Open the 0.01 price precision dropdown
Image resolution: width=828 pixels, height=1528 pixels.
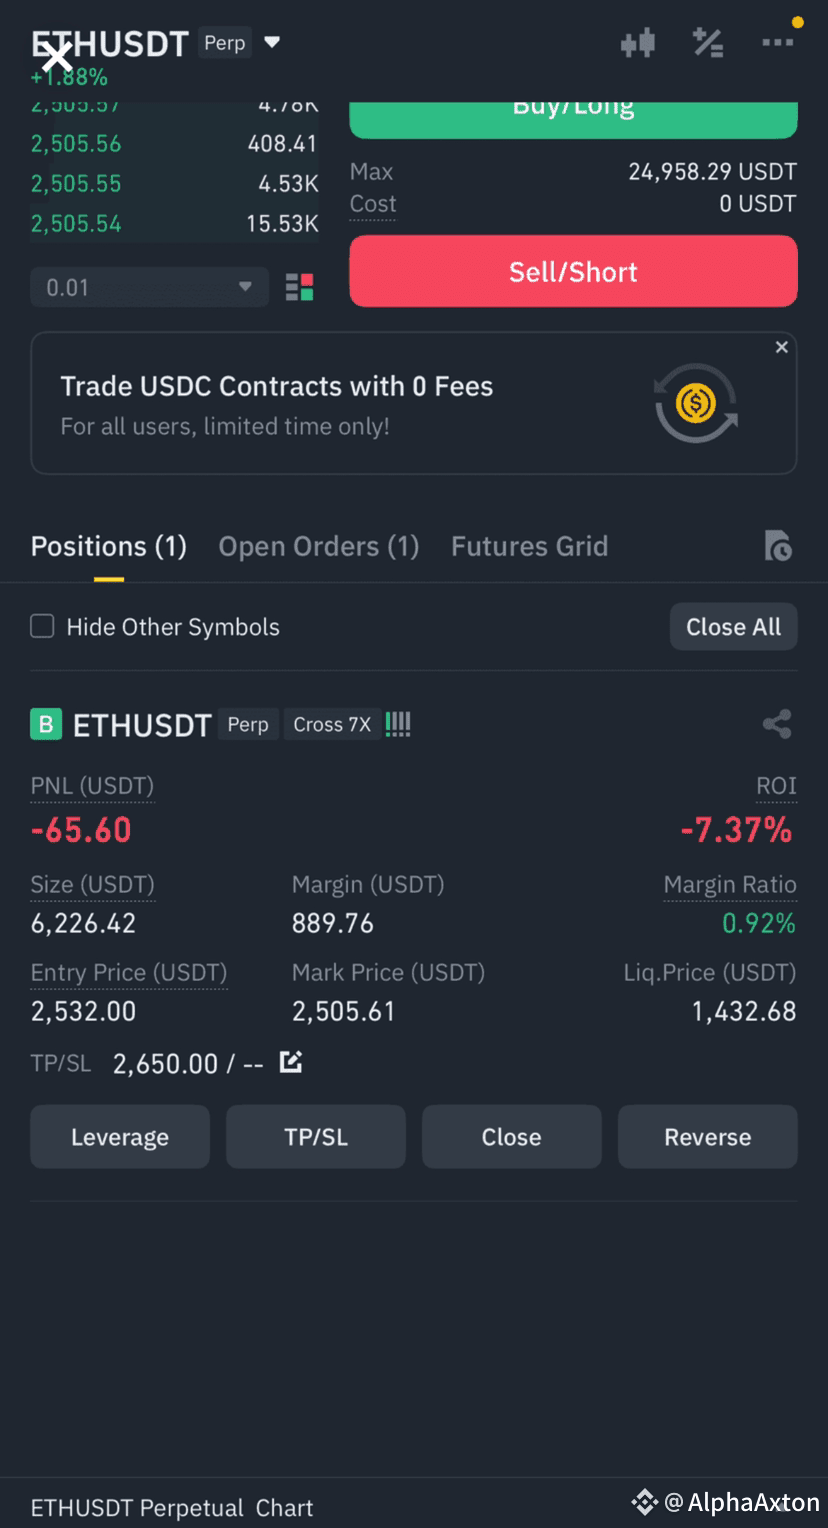[149, 287]
